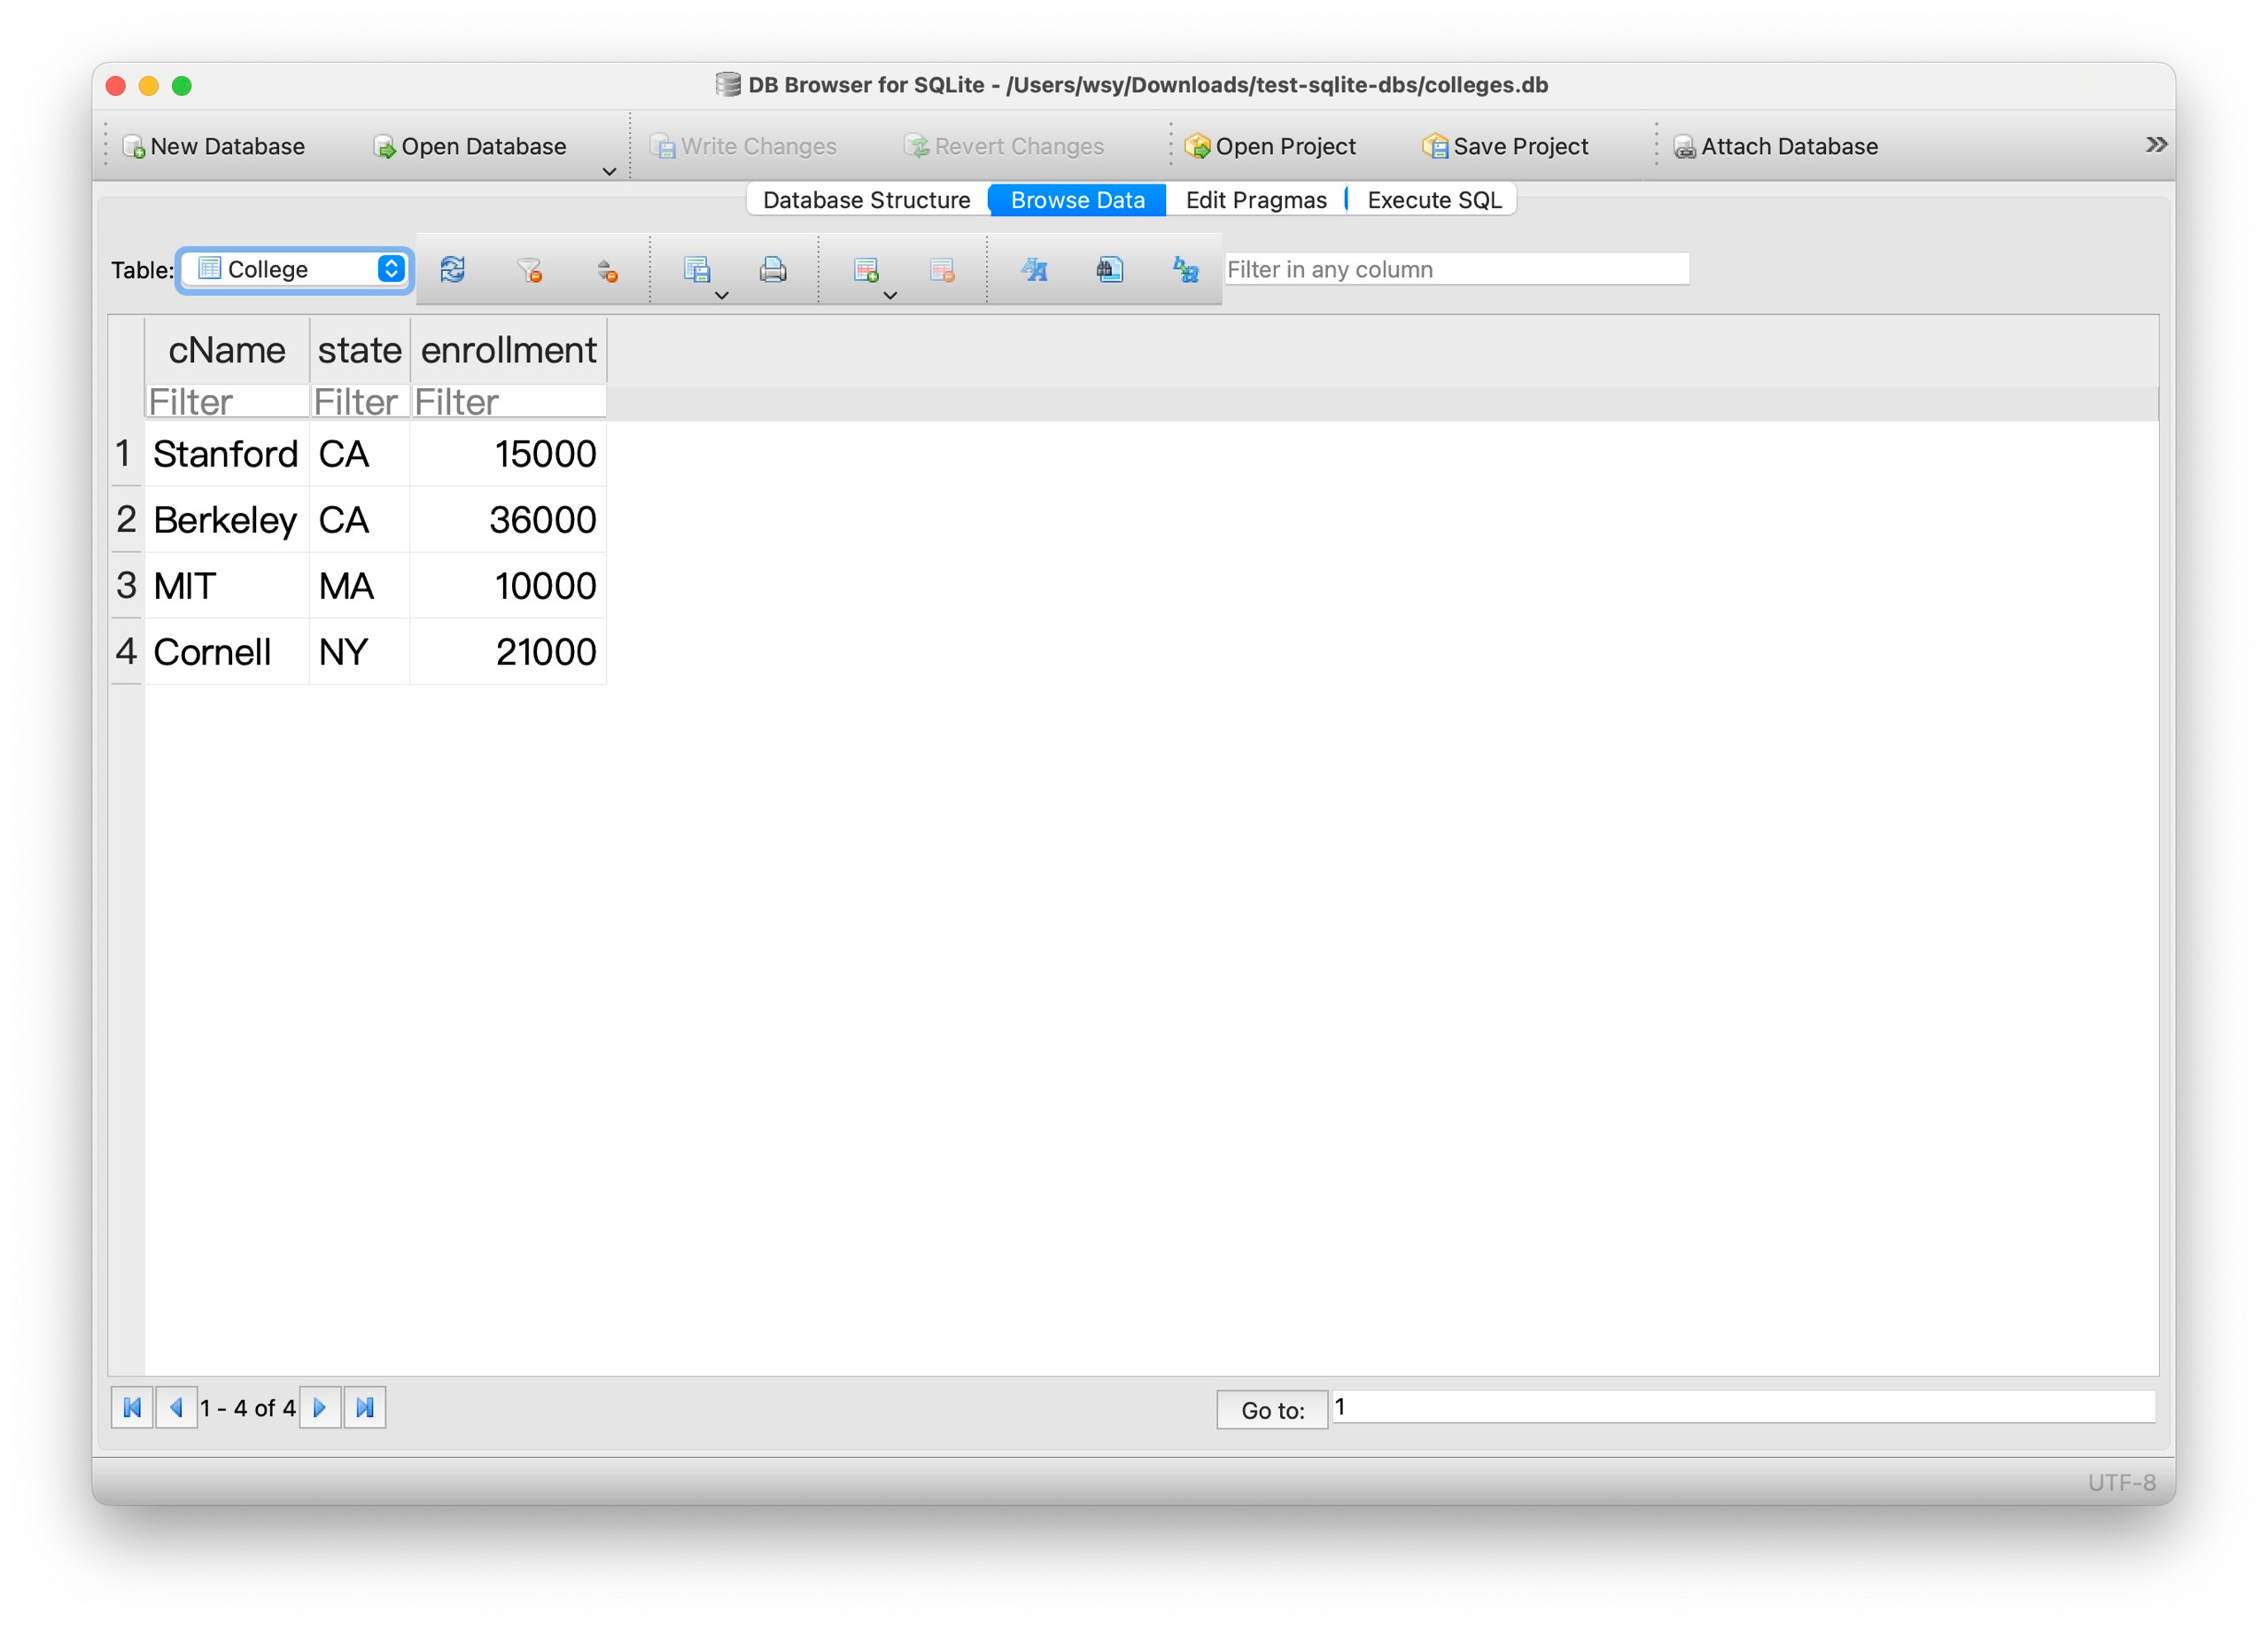Screen dimensions: 2268x1627
Task: Select entire row 3 via row header
Action: 127,586
